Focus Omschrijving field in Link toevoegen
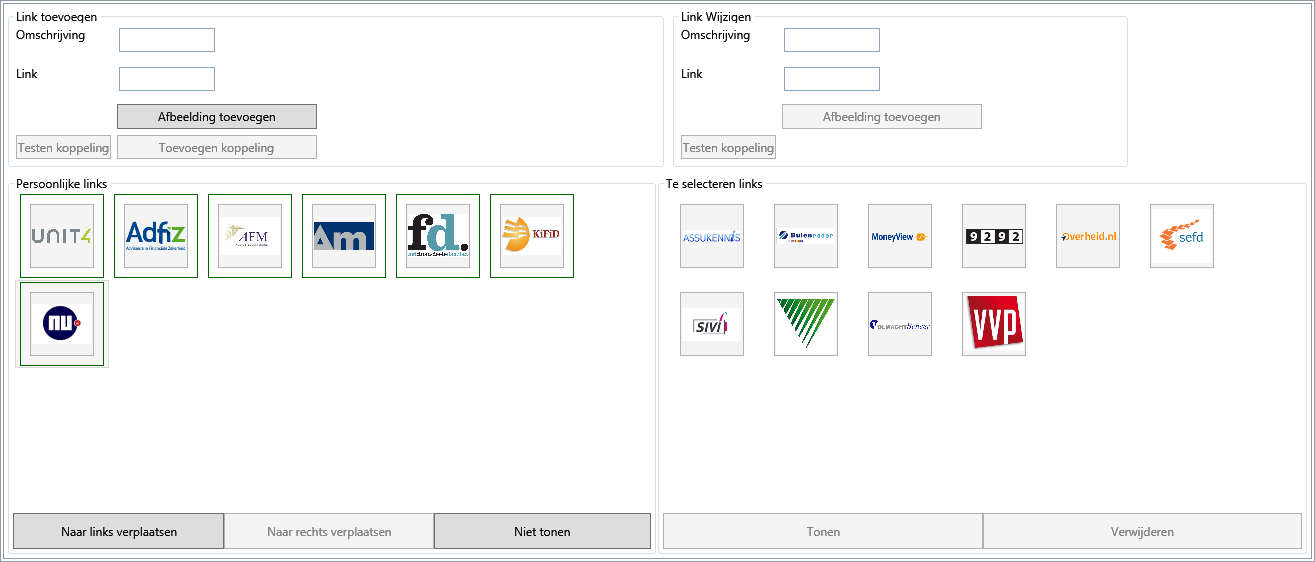Image resolution: width=1315 pixels, height=562 pixels. [167, 40]
